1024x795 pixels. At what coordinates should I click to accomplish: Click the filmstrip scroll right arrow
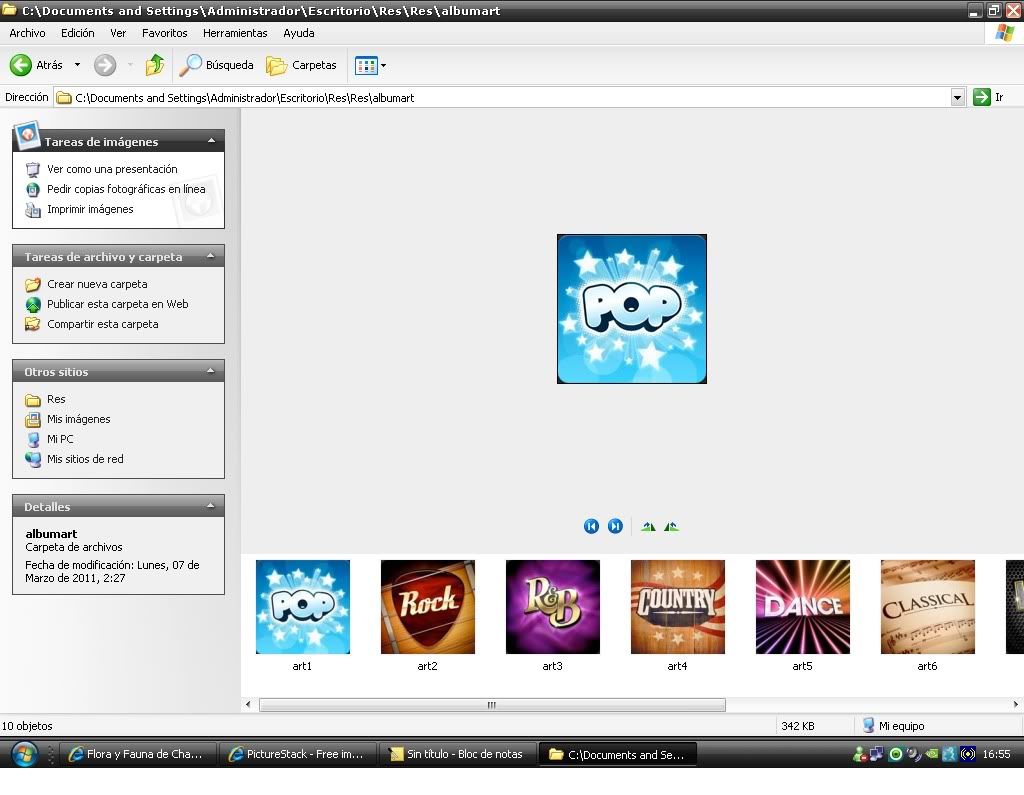click(1016, 705)
